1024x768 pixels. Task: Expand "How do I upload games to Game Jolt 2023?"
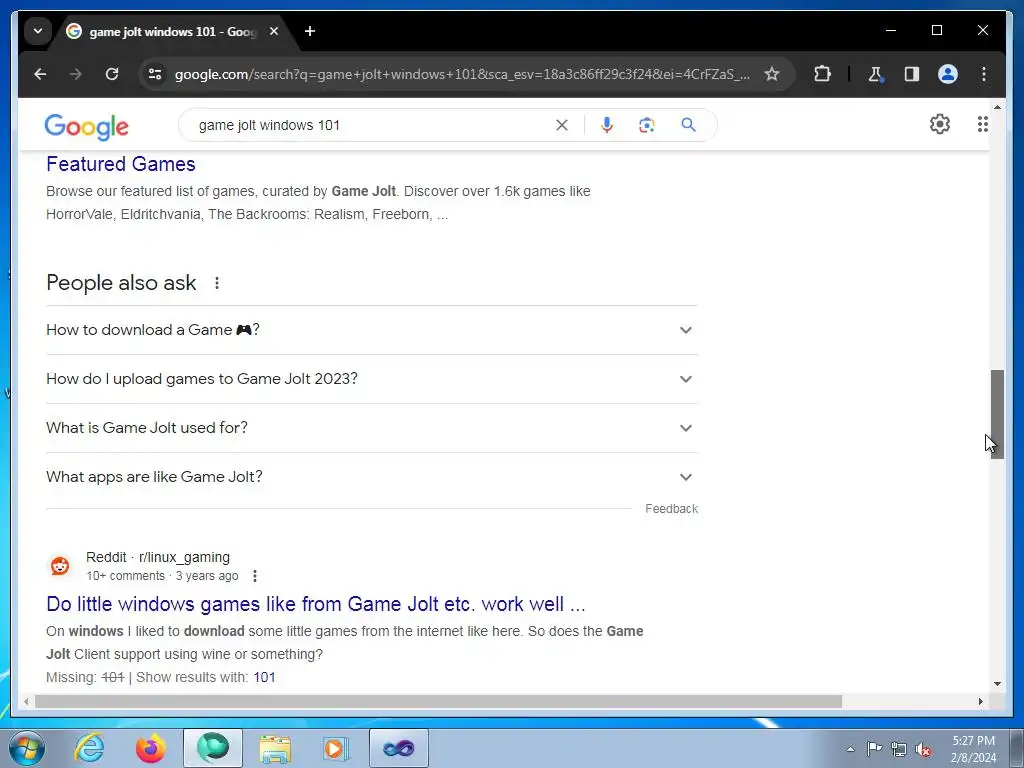(372, 379)
